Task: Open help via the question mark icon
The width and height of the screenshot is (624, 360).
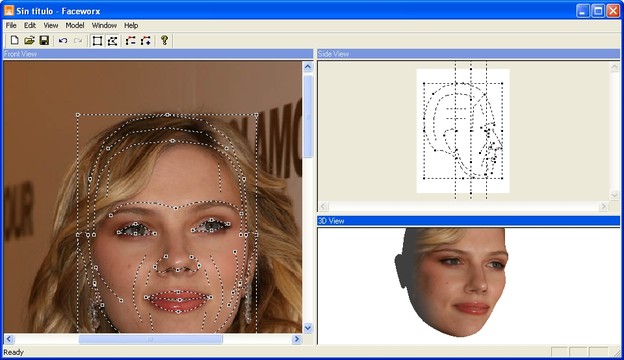Action: click(164, 40)
